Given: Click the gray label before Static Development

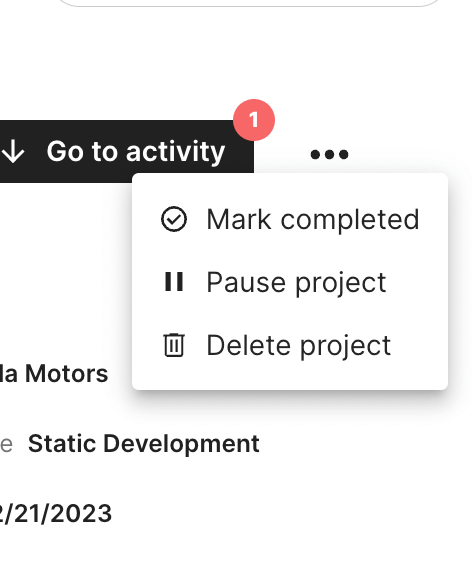Looking at the screenshot, I should (7, 445).
